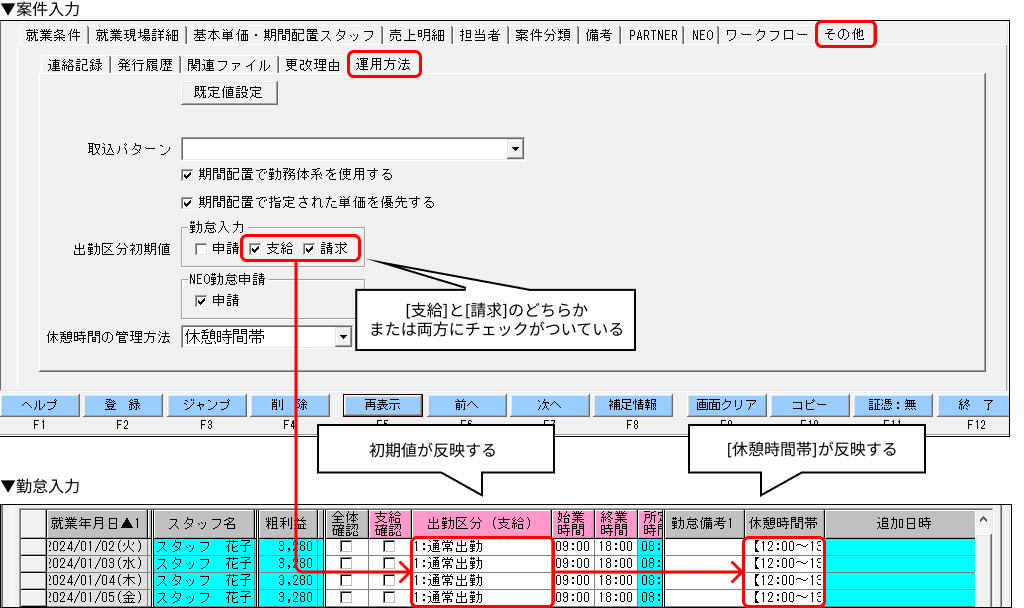The height and width of the screenshot is (608, 1024).
Task: Open the 更改理由 sub-tab
Action: coord(312,65)
